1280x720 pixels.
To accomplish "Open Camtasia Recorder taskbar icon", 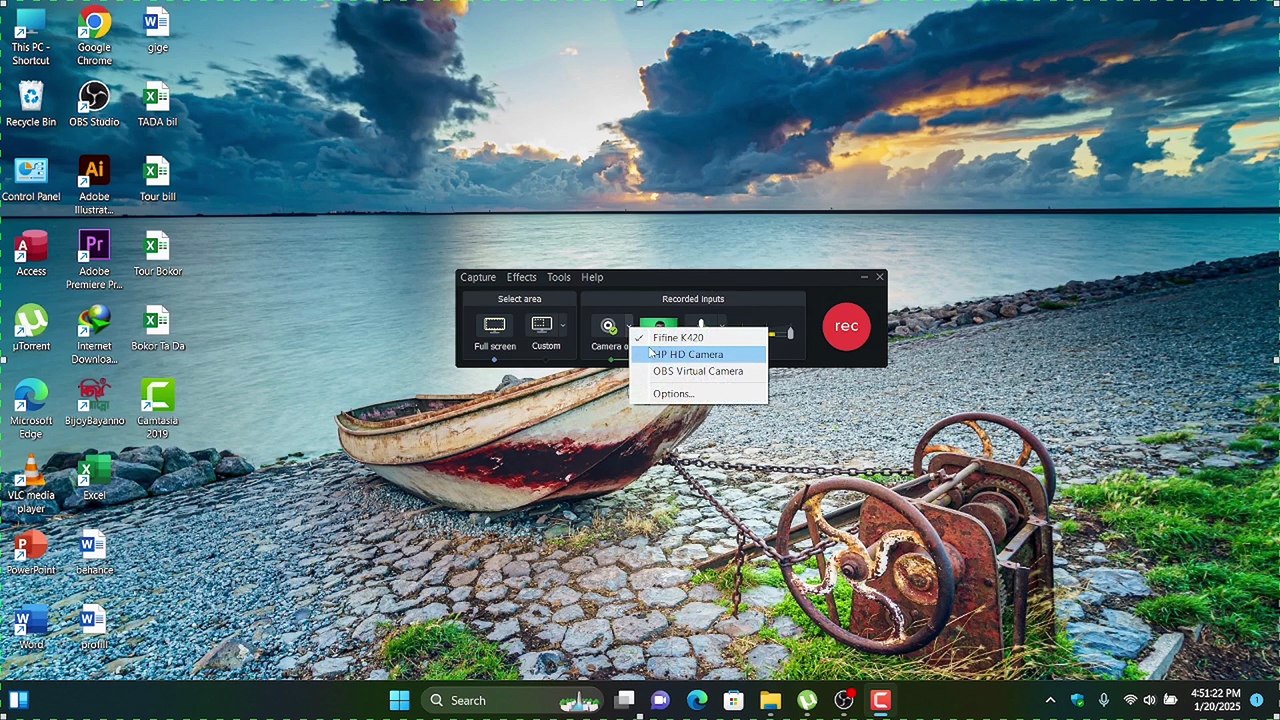I will click(880, 700).
